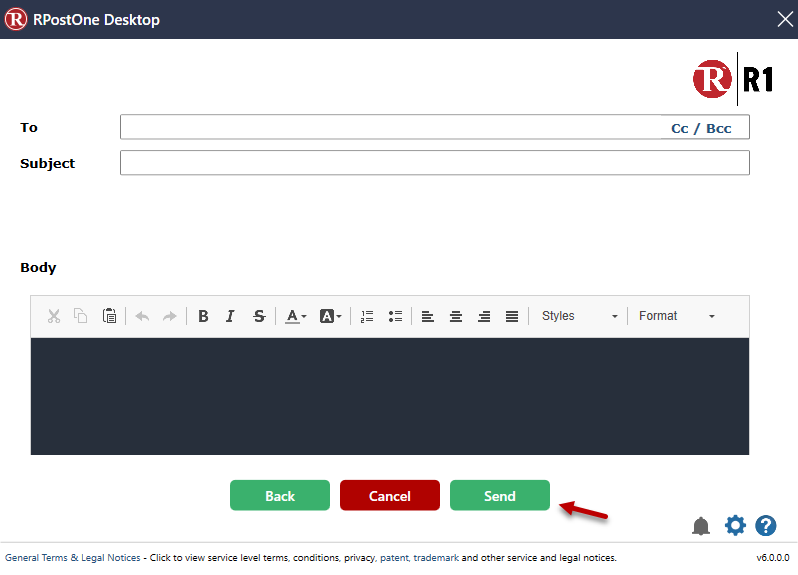
Task: Show Cc / Bcc fields
Action: (701, 128)
